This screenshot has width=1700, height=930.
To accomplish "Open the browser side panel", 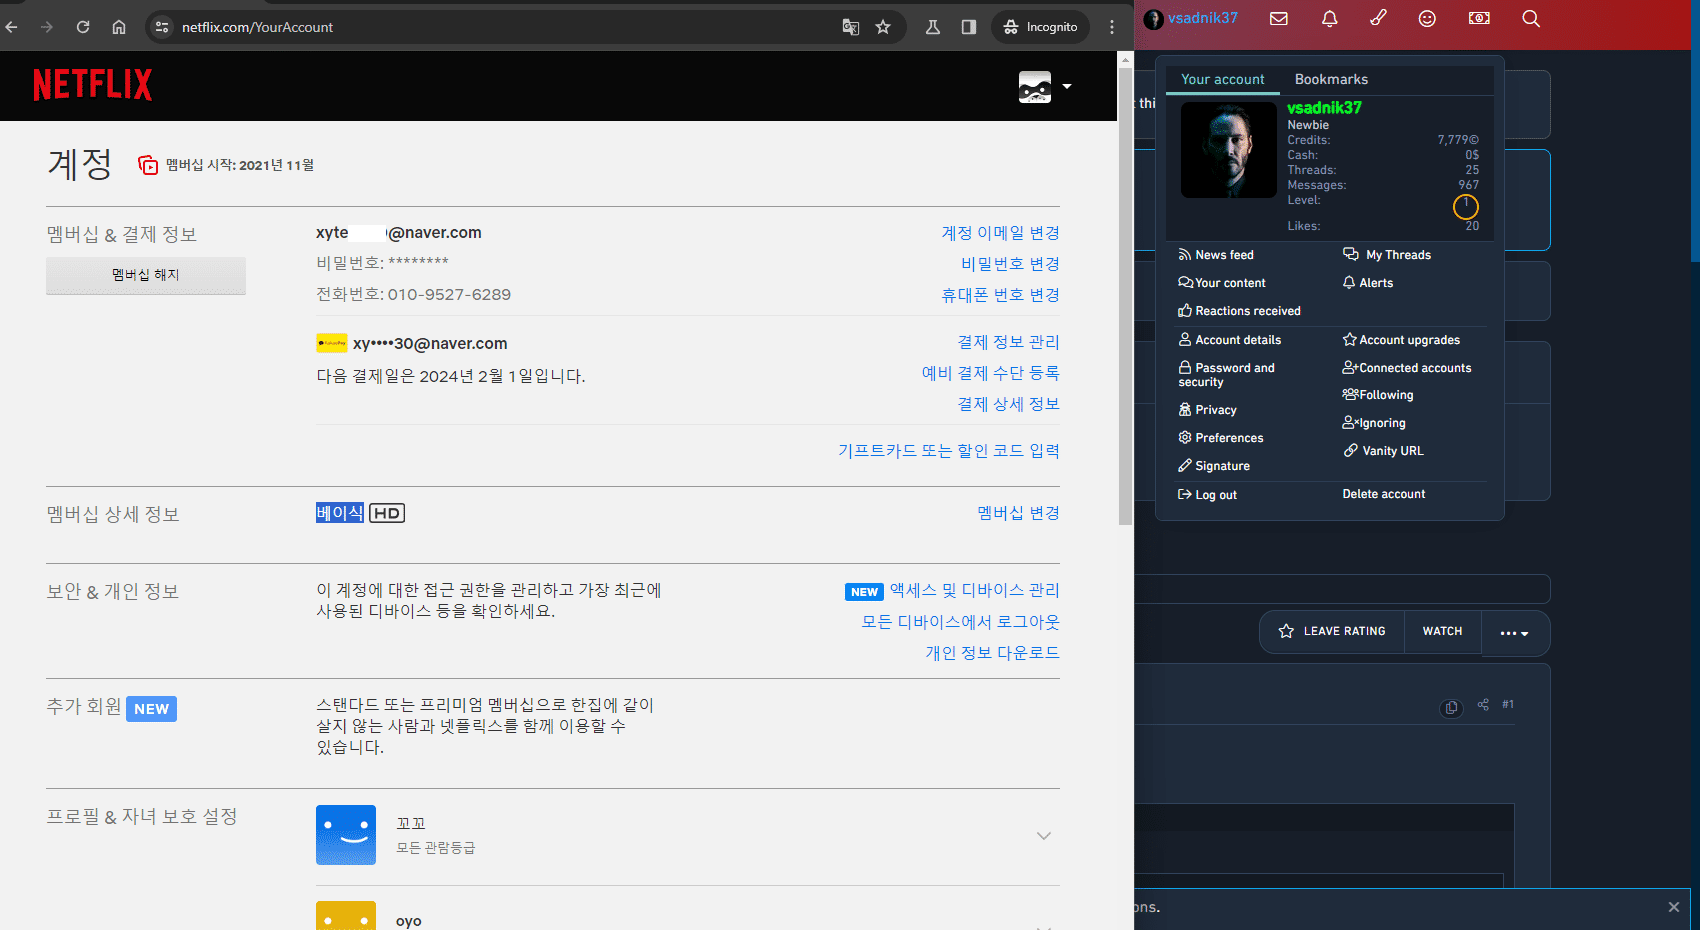I will pos(969,27).
